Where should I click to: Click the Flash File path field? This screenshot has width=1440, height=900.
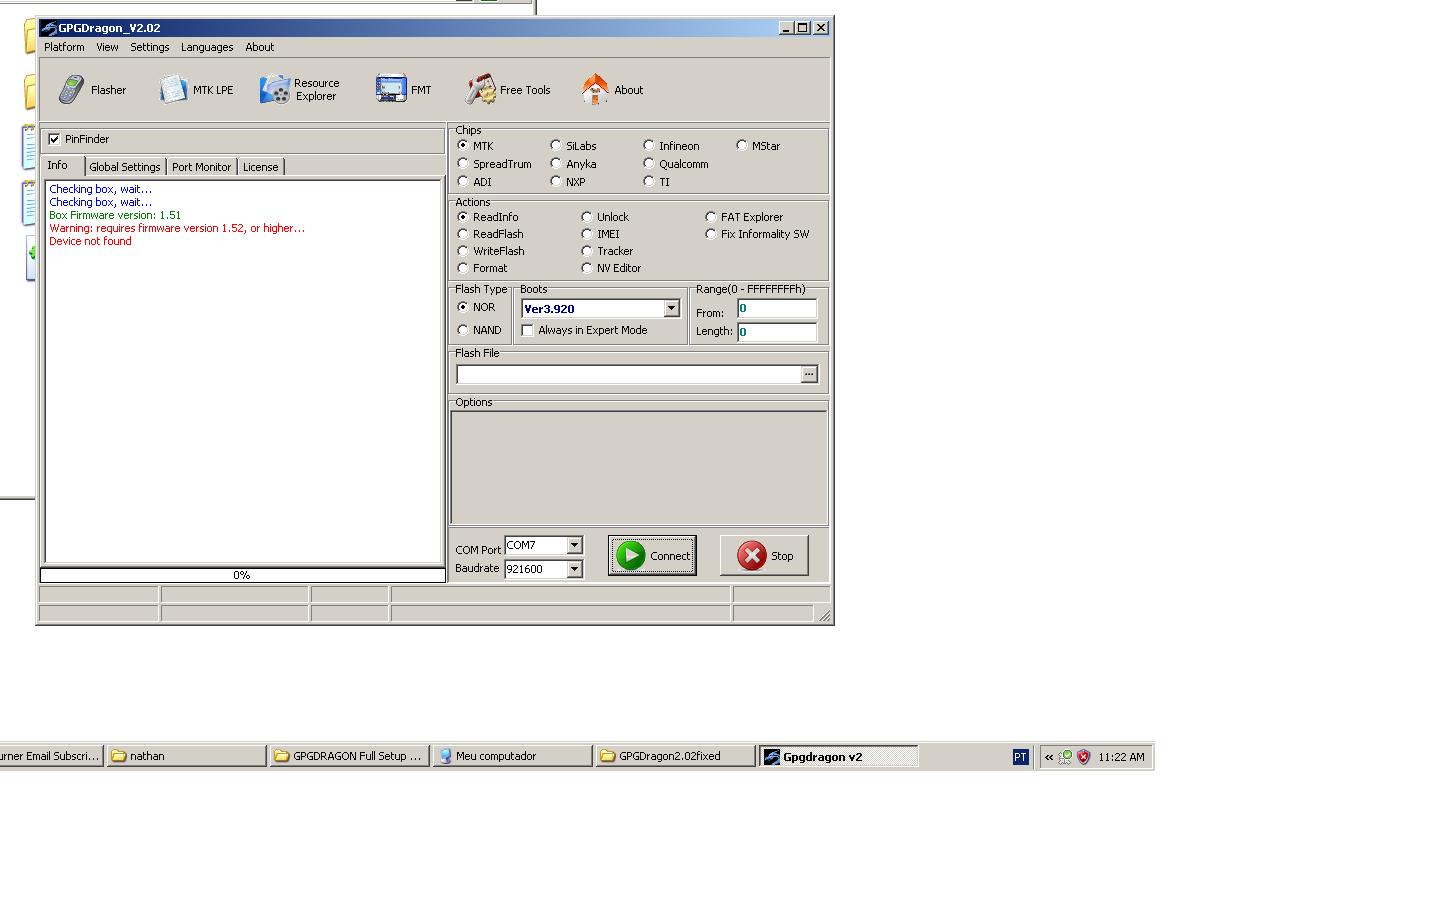pos(629,374)
